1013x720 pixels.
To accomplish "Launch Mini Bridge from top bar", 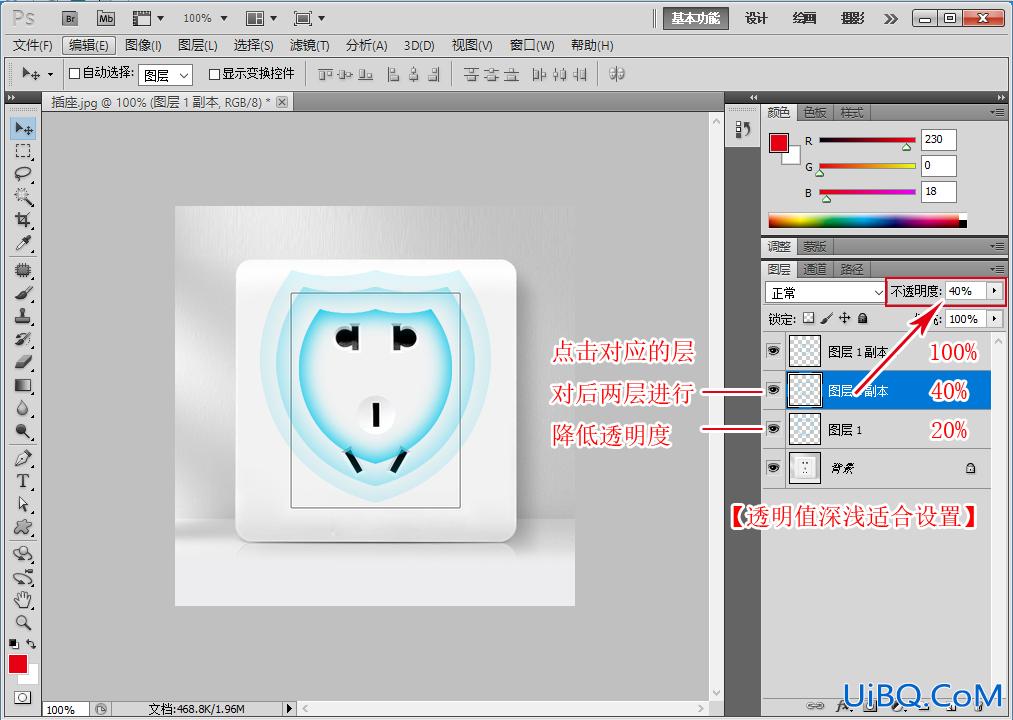I will tap(106, 18).
